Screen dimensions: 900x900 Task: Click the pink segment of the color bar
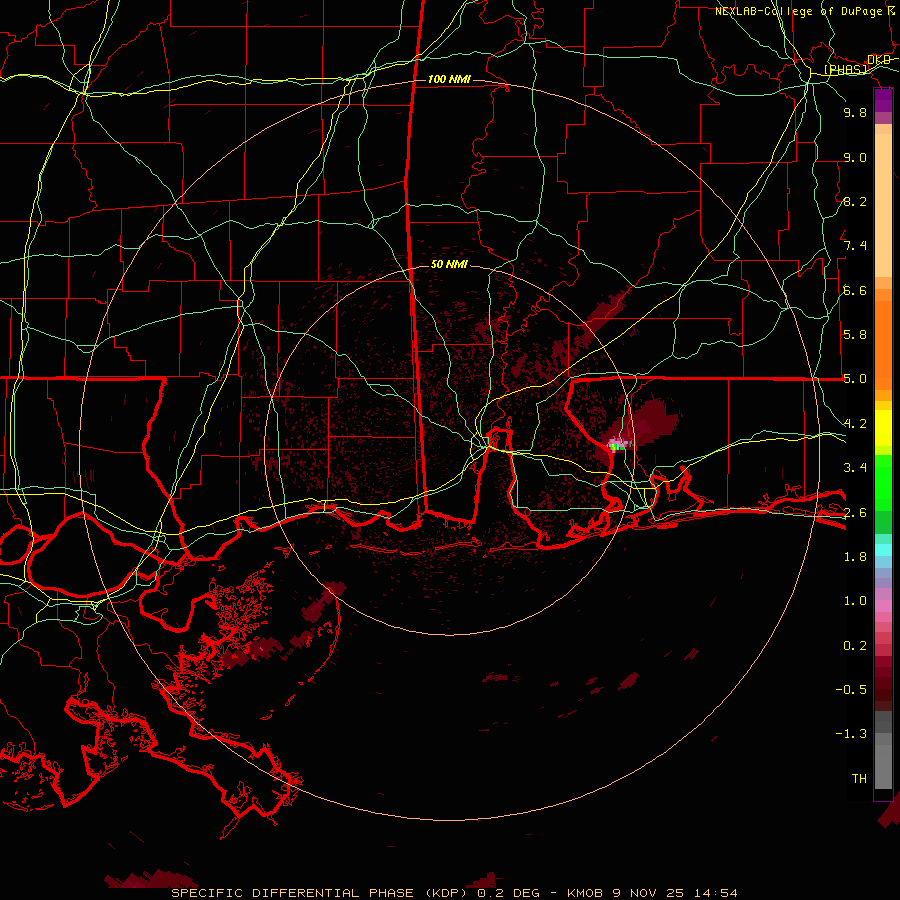tap(883, 606)
